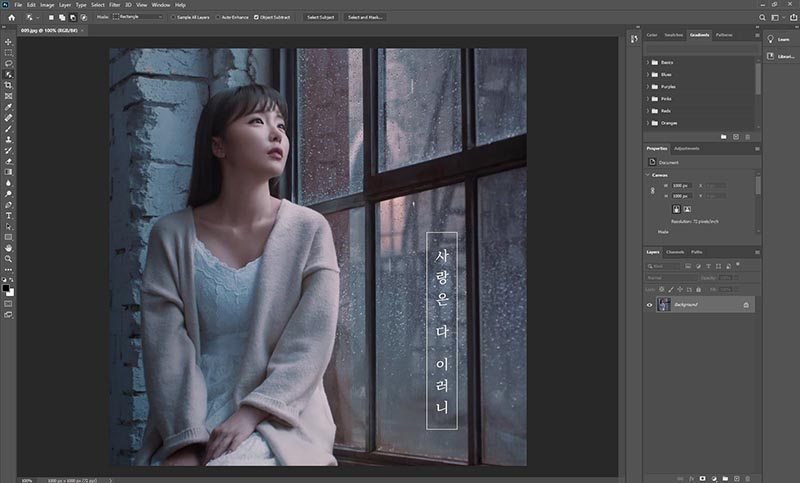Image resolution: width=800 pixels, height=483 pixels.
Task: Select the Clone Stamp tool
Action: (8, 139)
